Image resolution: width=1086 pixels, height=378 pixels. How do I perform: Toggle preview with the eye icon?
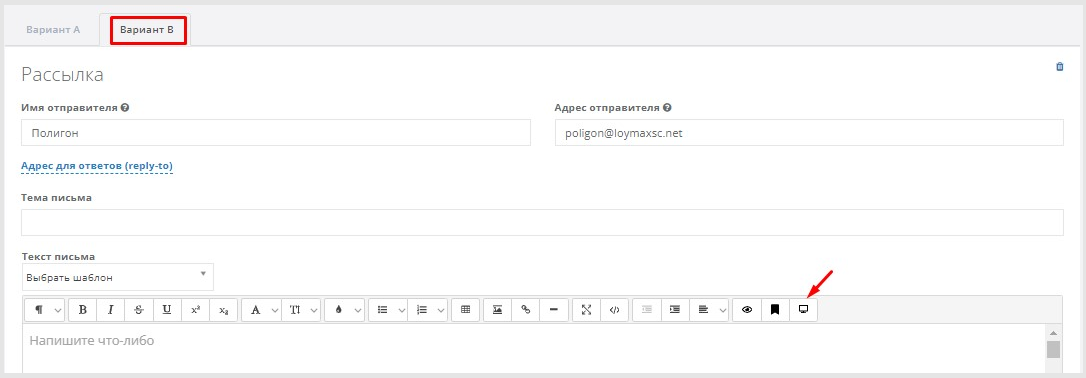point(747,310)
